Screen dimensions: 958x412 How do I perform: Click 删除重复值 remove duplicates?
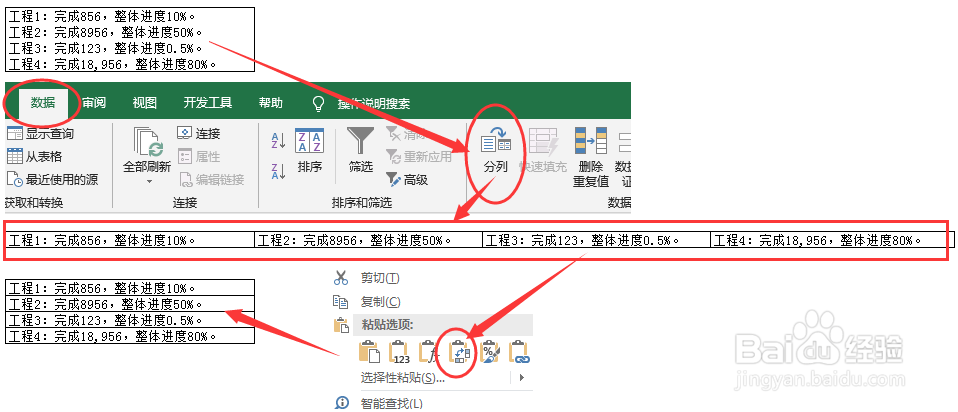(591, 158)
